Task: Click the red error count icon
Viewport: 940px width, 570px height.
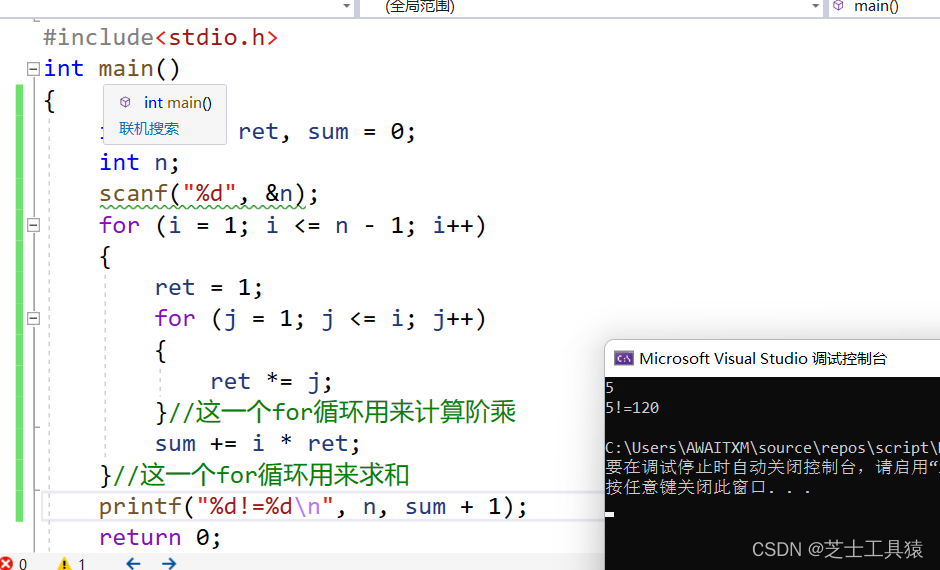Action: click(6, 563)
